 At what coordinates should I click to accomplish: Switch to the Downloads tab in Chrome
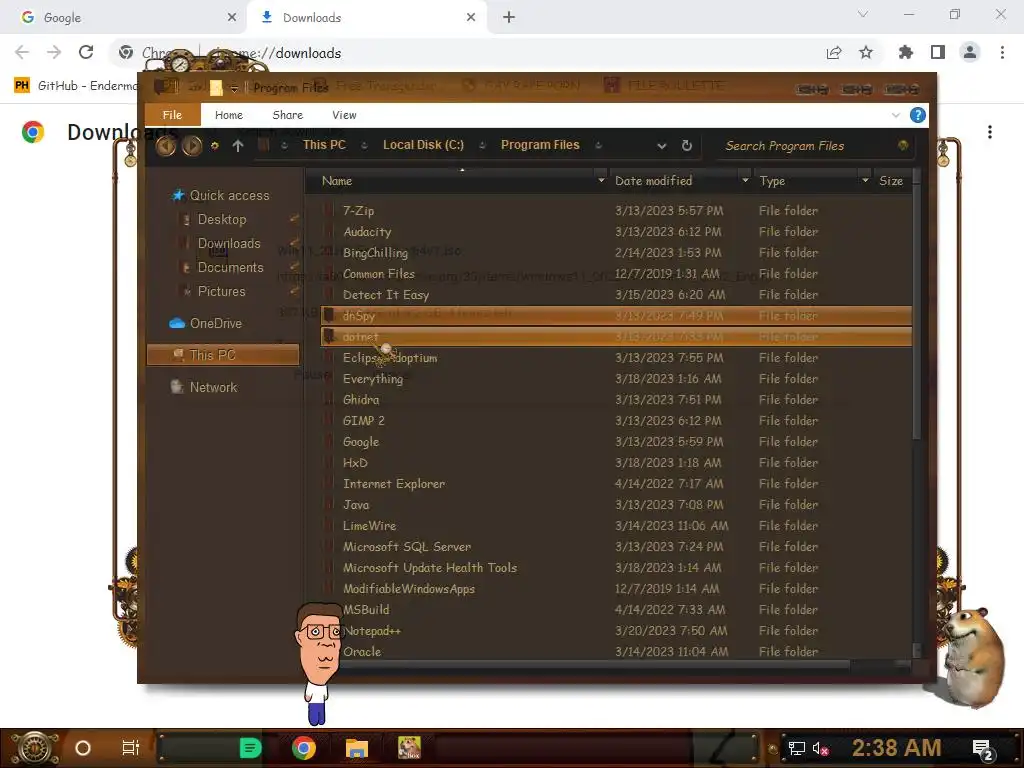point(366,18)
